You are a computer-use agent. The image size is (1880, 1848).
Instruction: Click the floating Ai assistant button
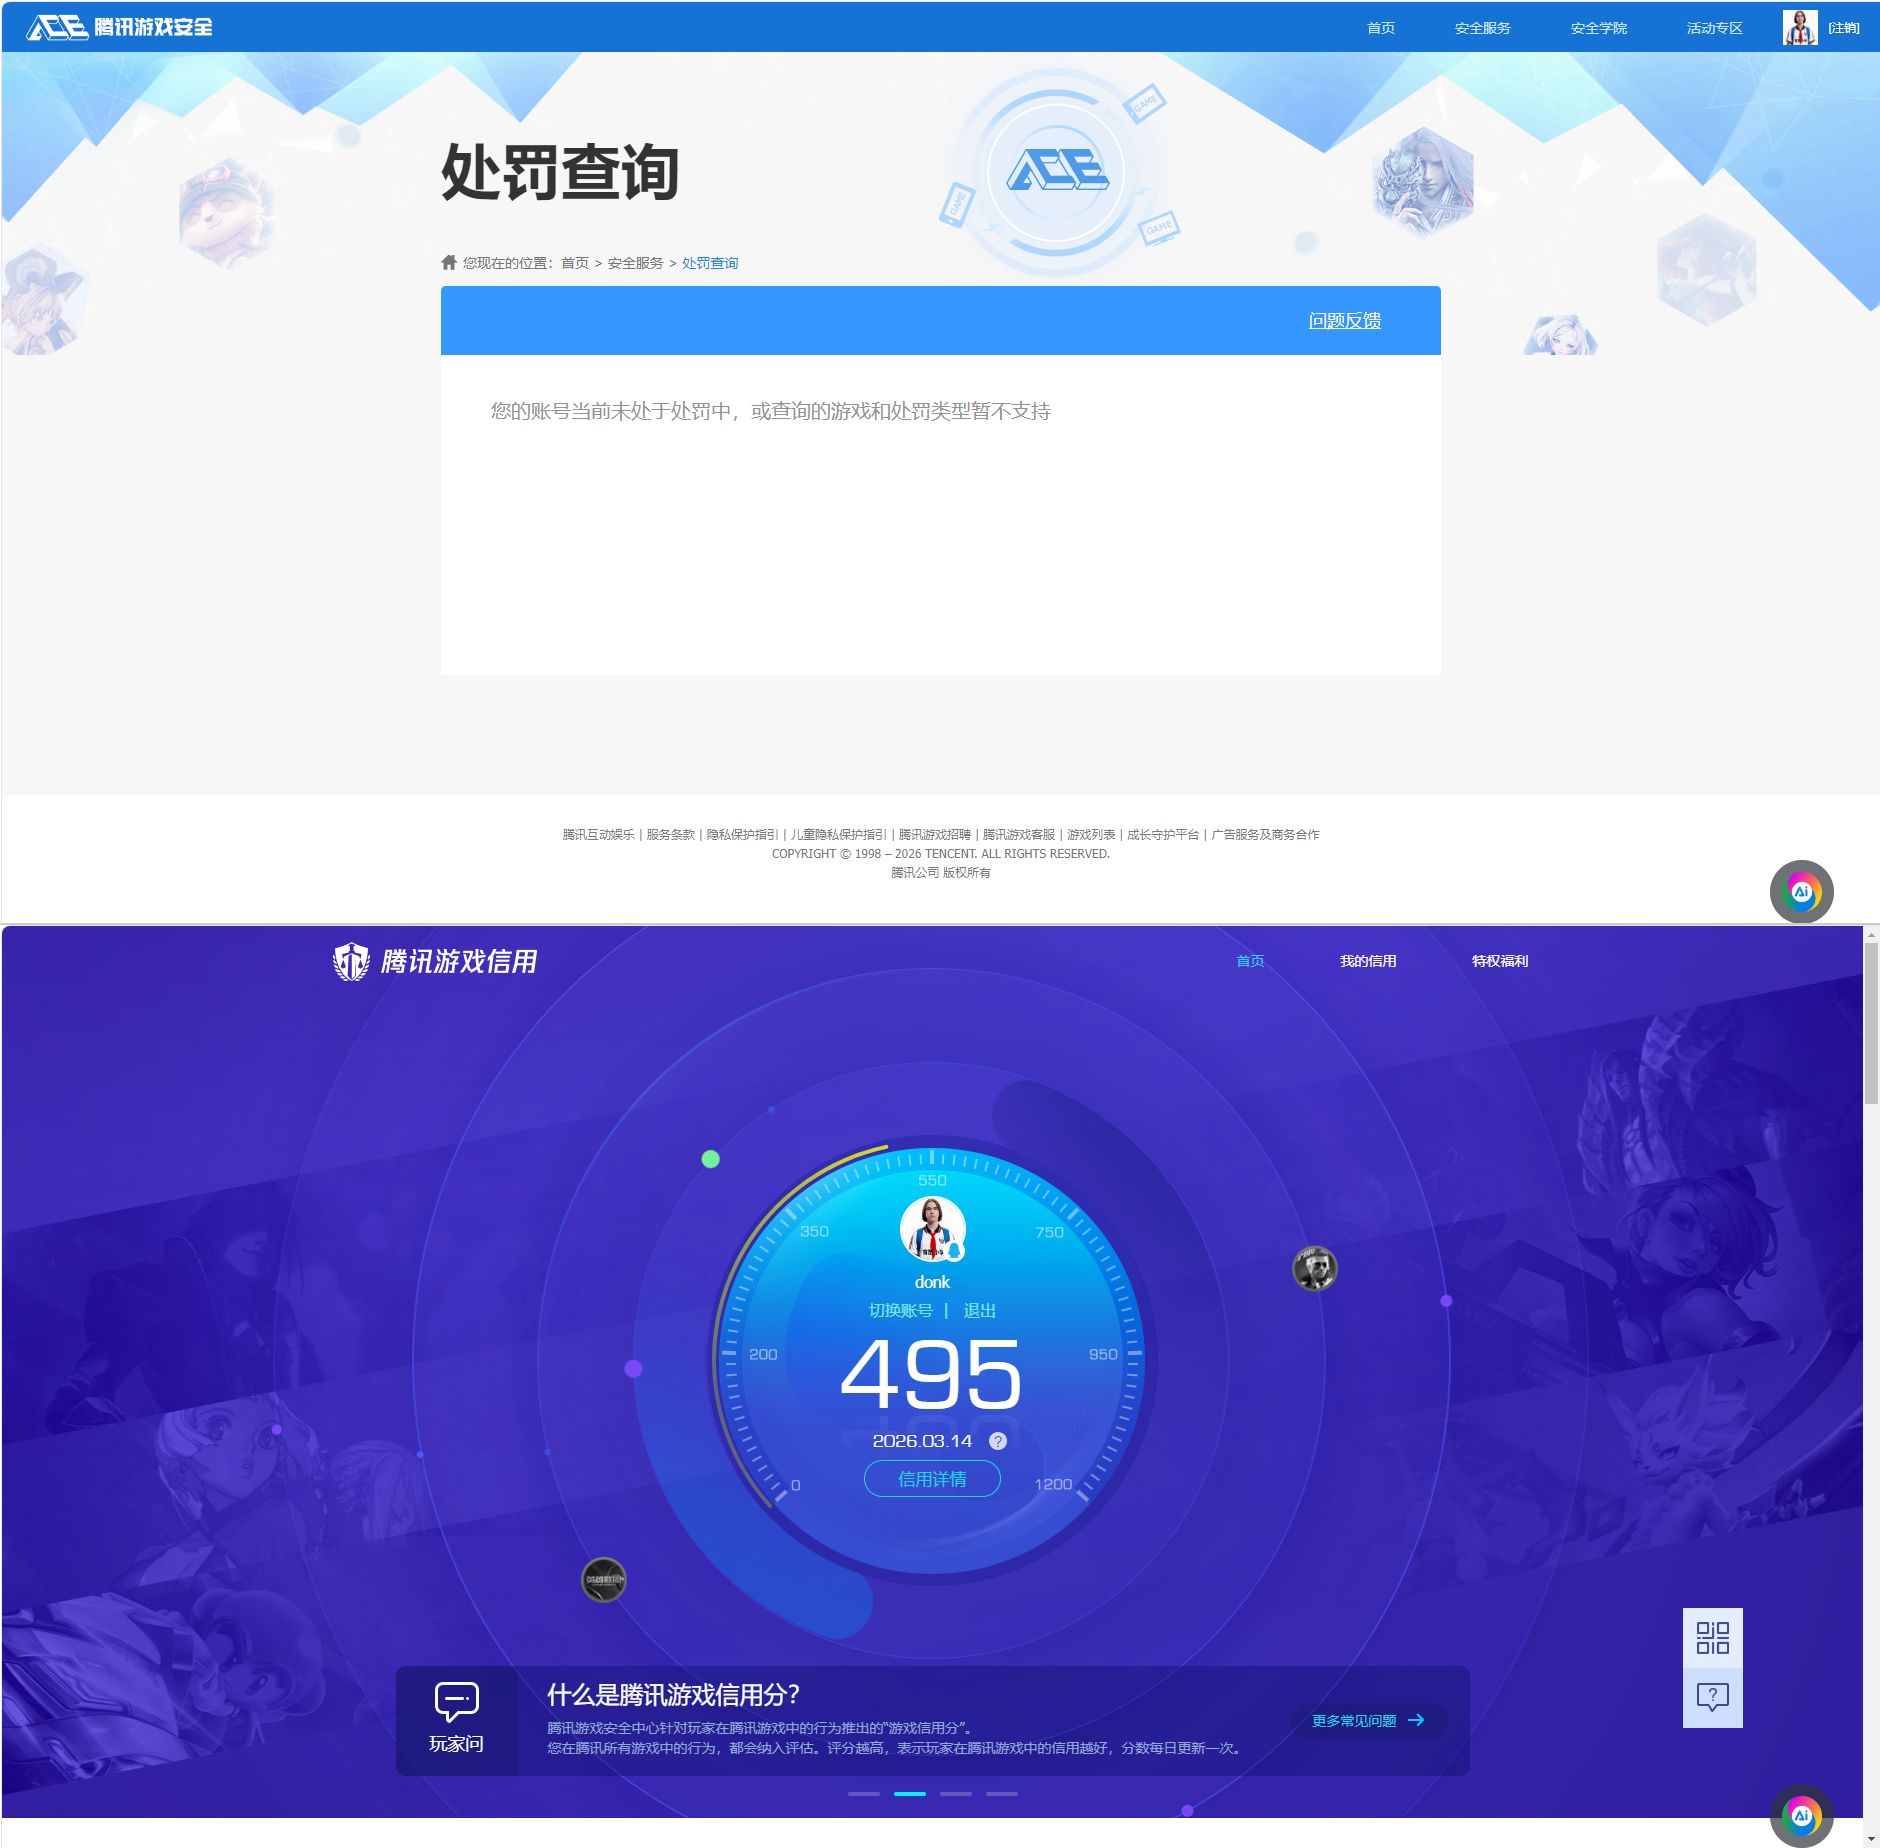(1803, 891)
